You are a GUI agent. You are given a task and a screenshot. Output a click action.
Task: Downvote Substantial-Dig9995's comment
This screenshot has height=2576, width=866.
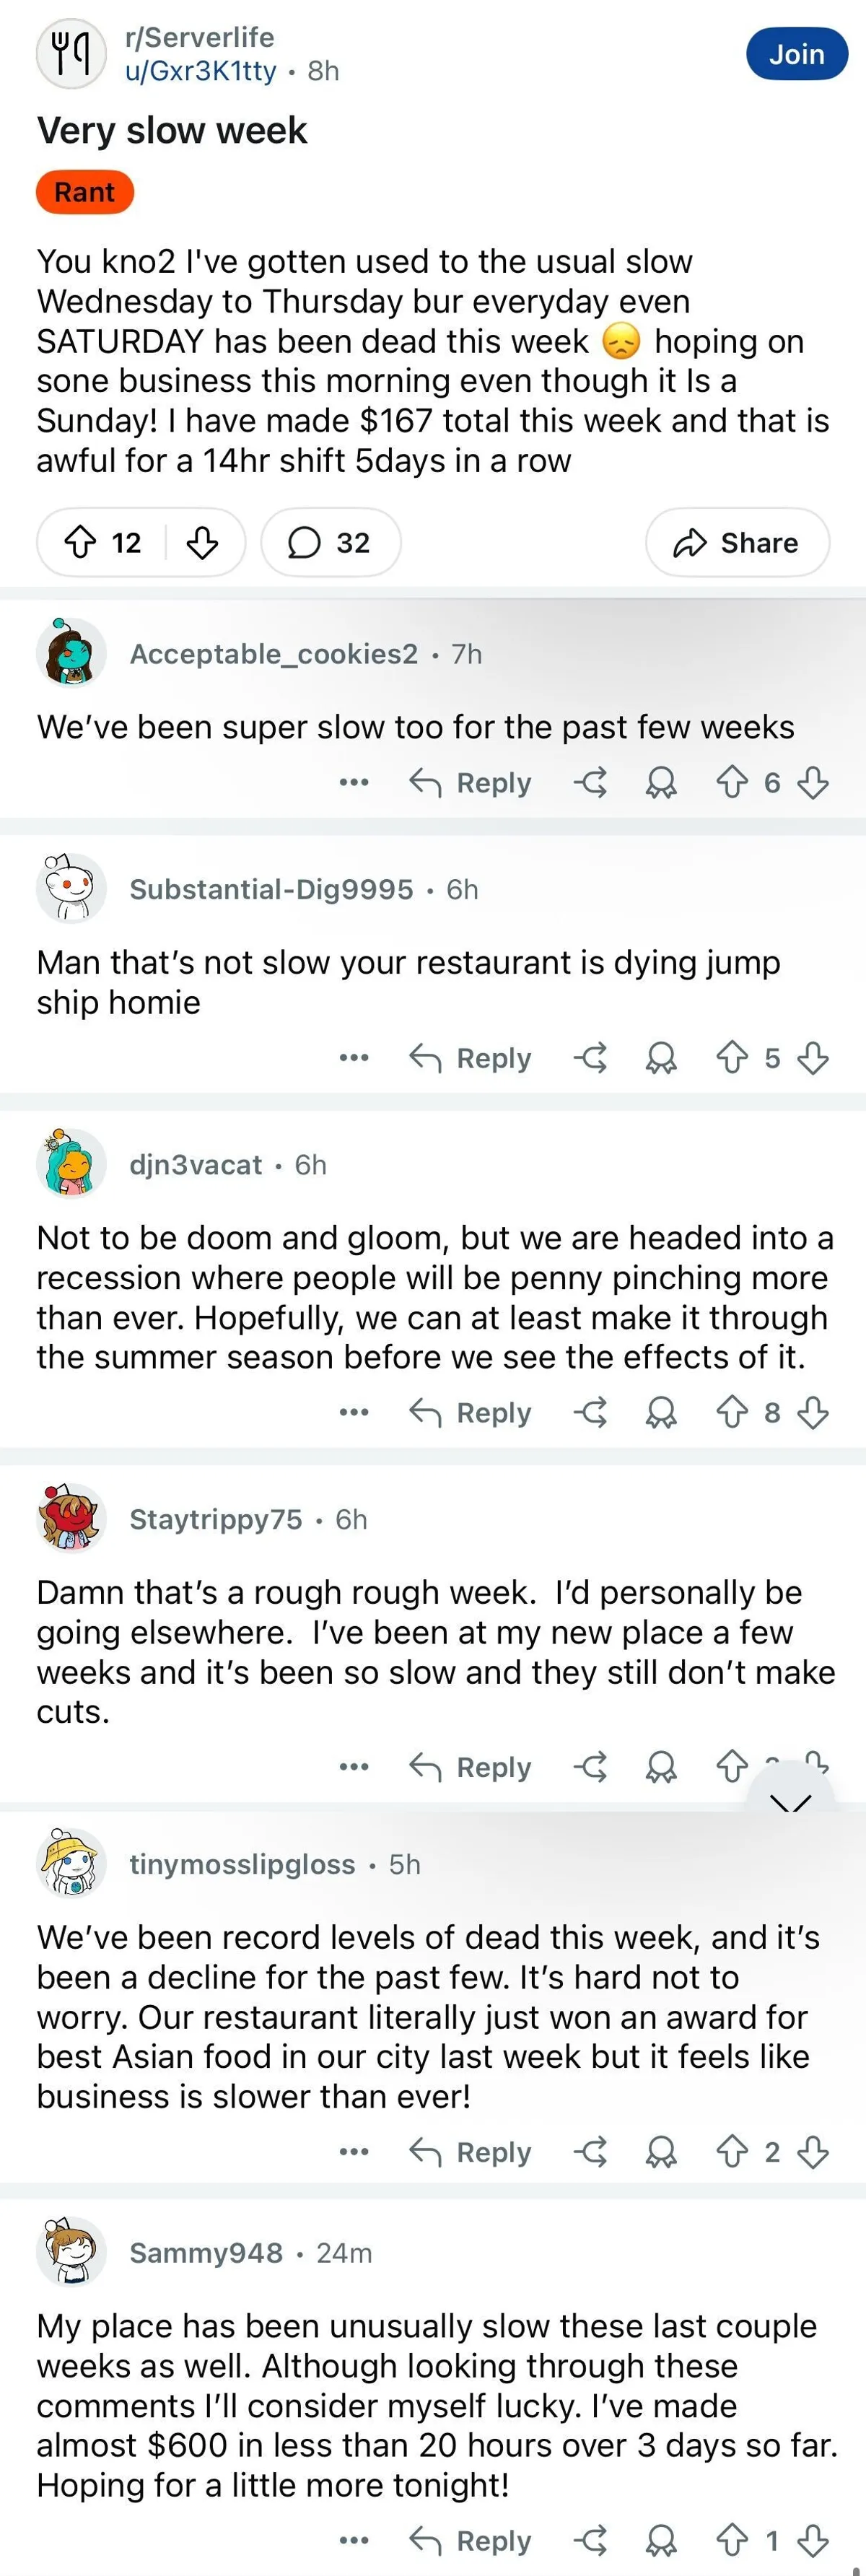(813, 1057)
